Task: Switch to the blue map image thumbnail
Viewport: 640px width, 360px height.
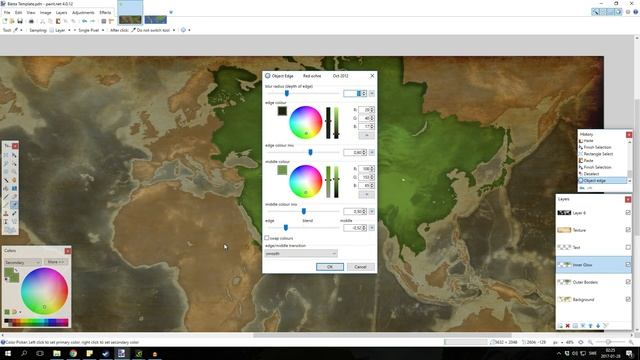Action: [x=156, y=19]
